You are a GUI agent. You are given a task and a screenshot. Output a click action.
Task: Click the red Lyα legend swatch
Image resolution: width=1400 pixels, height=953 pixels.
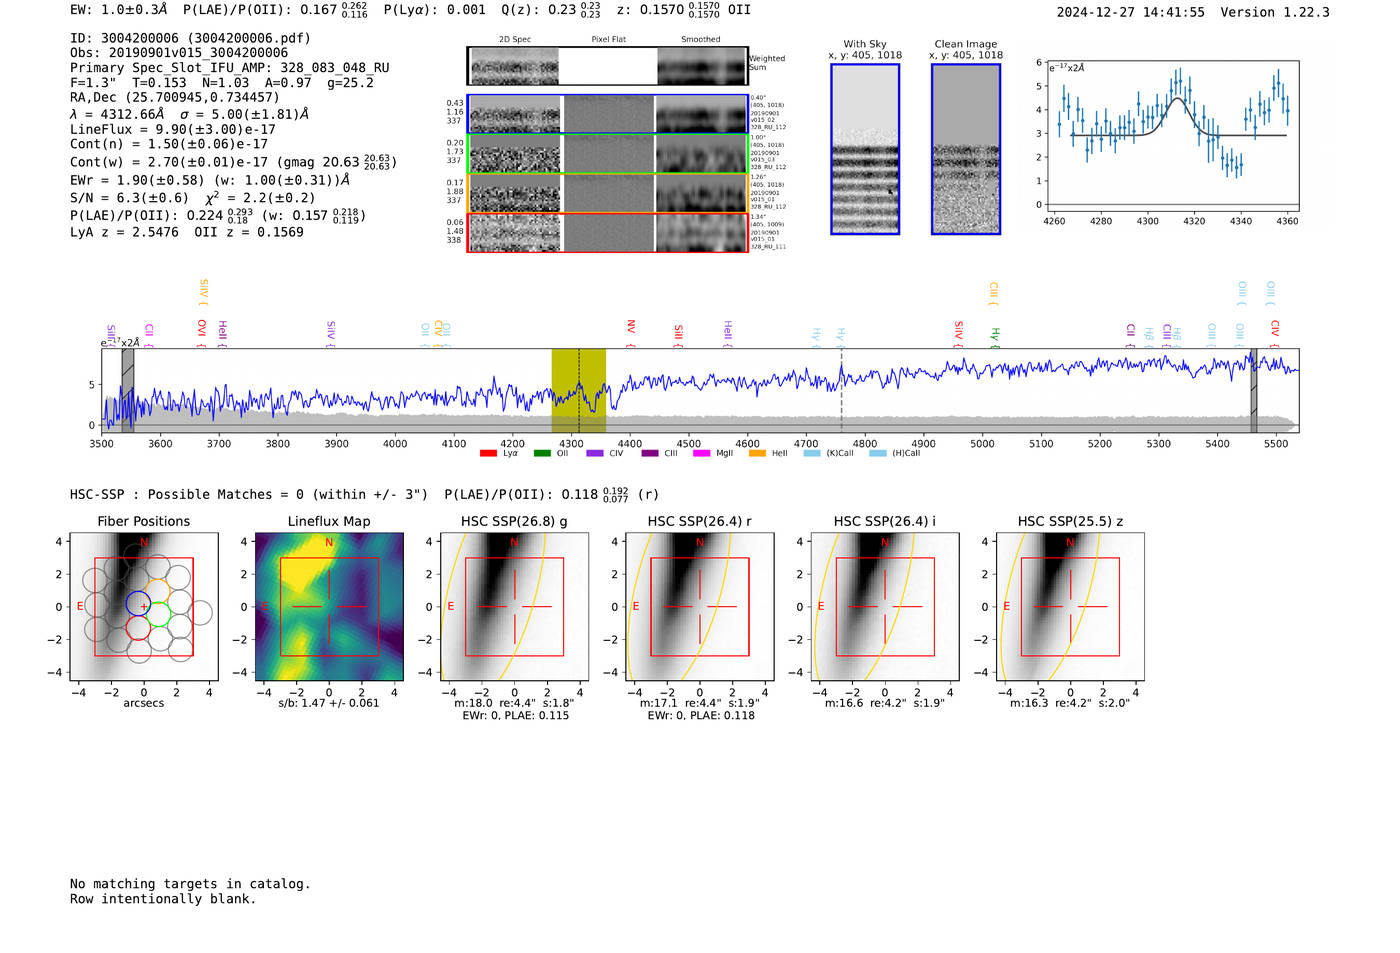488,454
